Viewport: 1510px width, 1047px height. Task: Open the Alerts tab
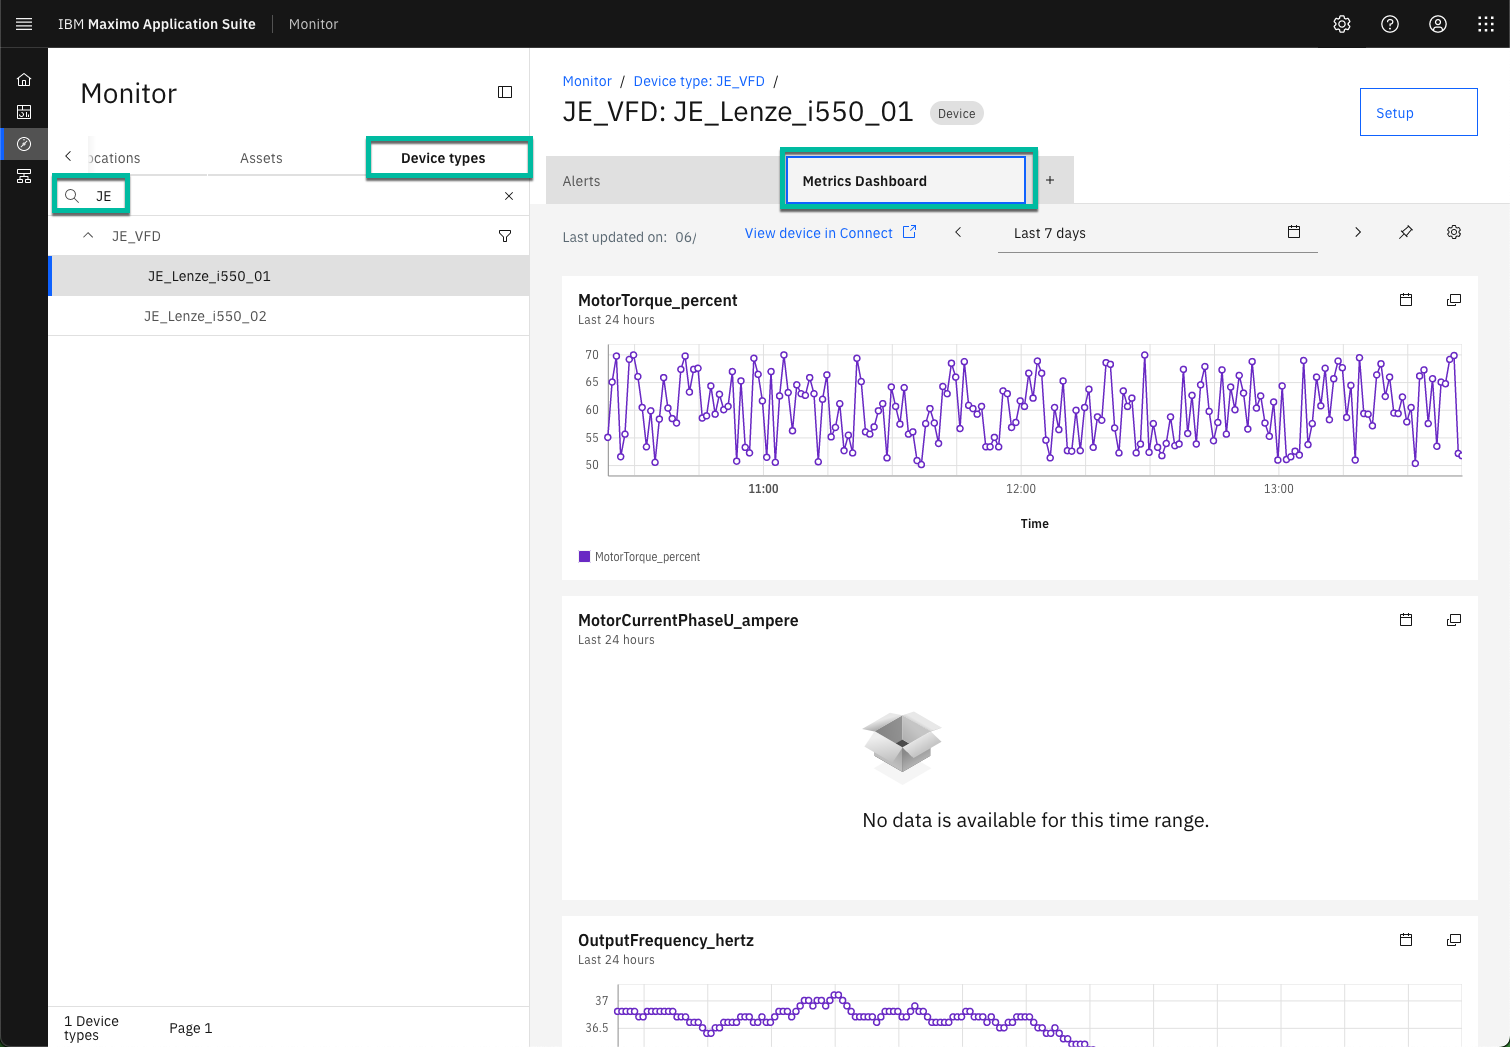coord(664,181)
